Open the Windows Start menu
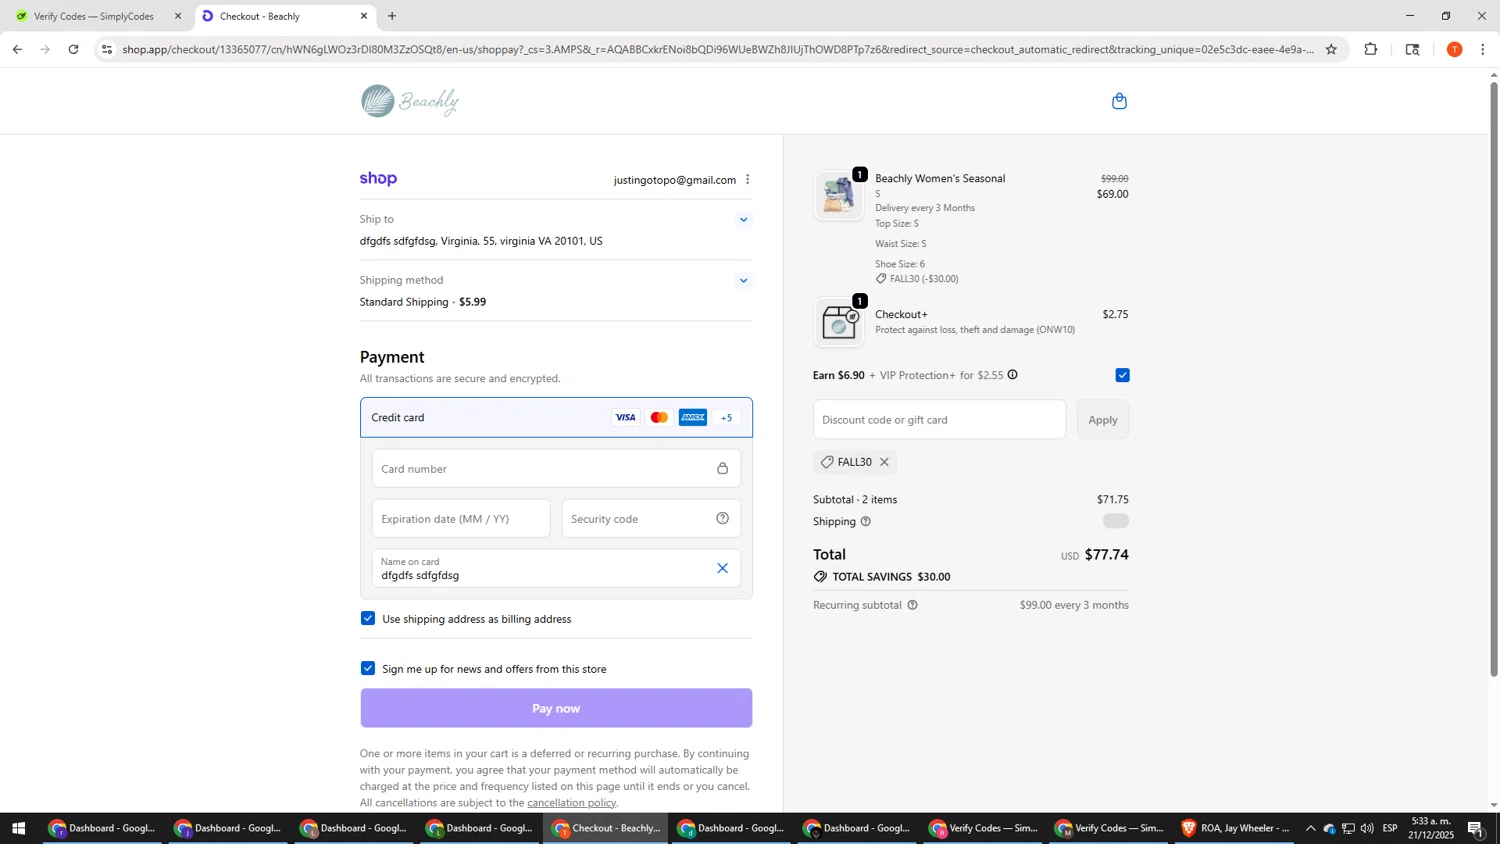 coord(17,828)
